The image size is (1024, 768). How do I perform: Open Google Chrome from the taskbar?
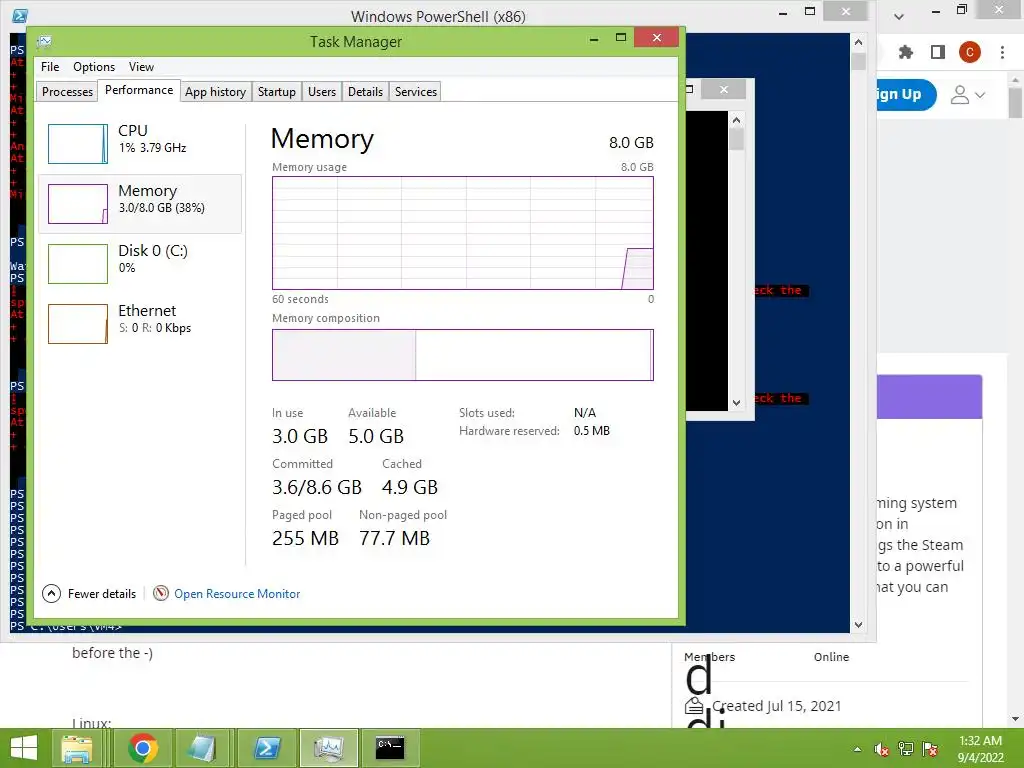(x=143, y=748)
